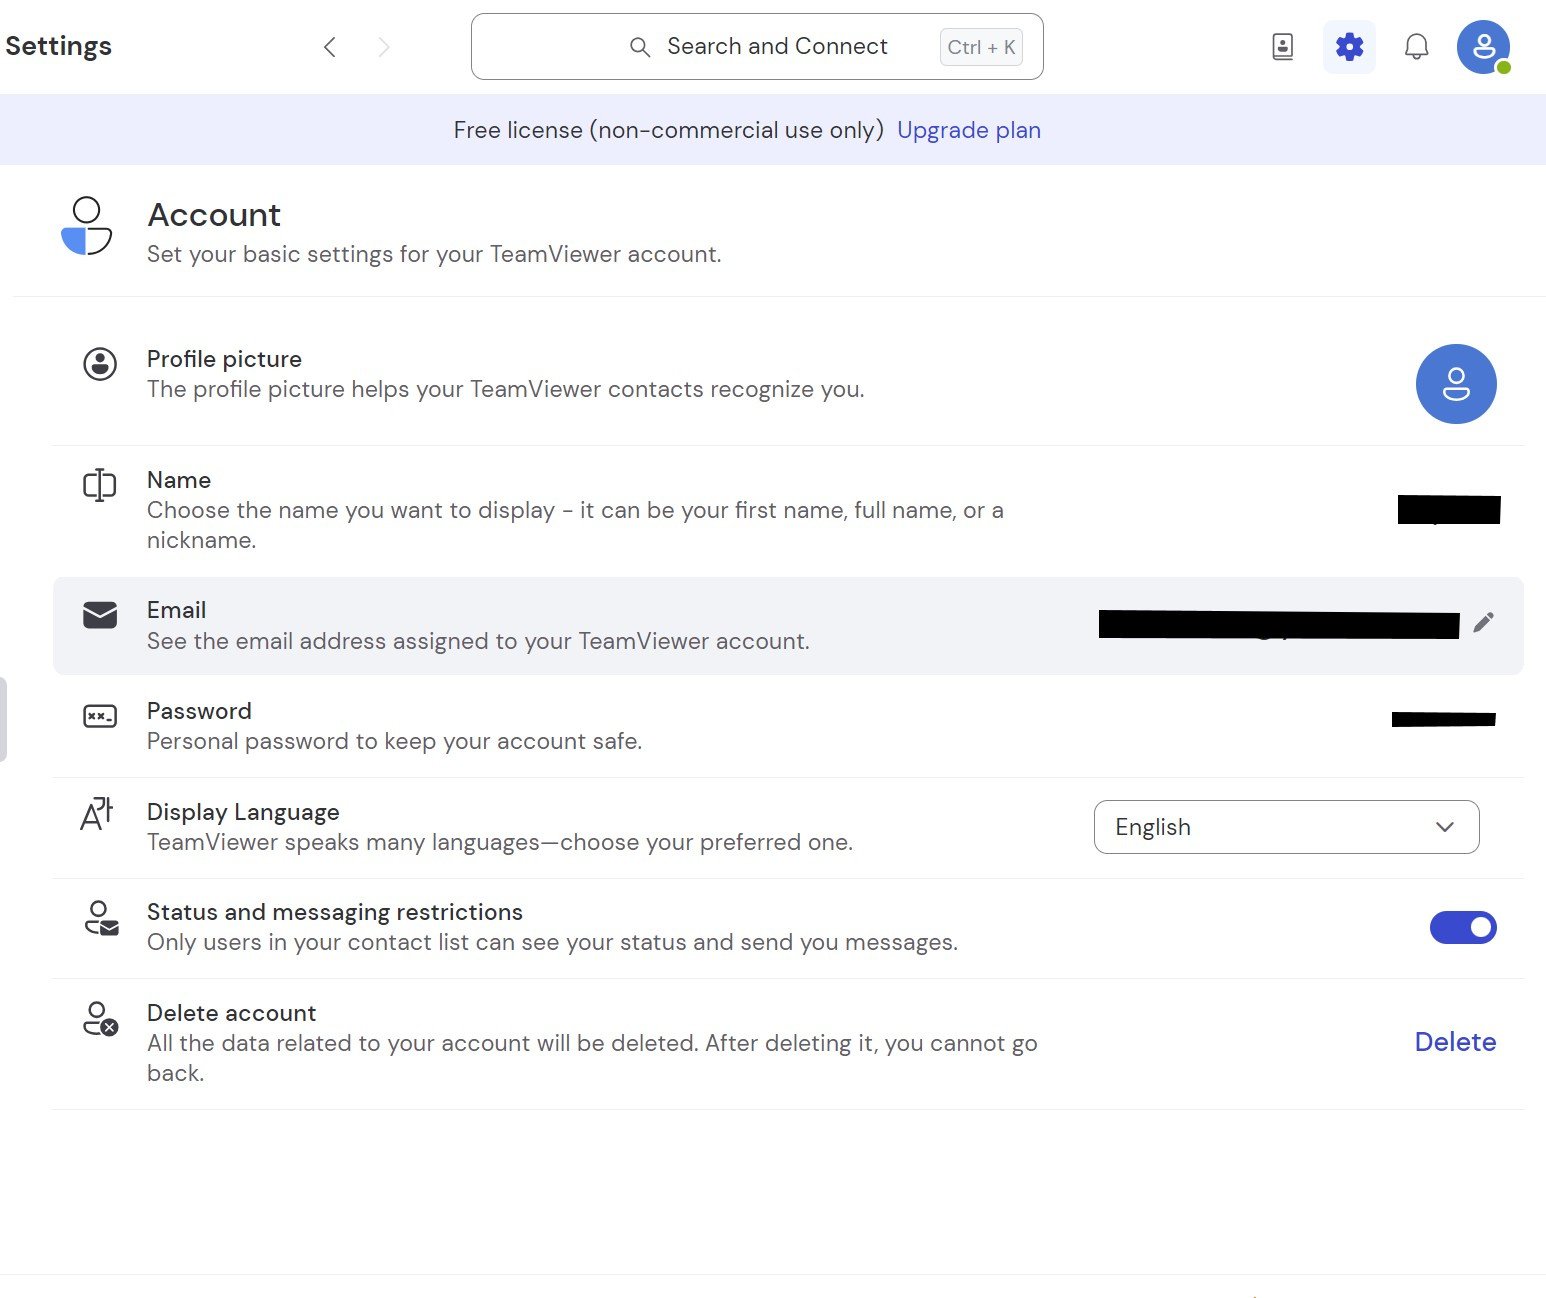The image size is (1546, 1298).
Task: Open notifications bell
Action: tap(1416, 47)
